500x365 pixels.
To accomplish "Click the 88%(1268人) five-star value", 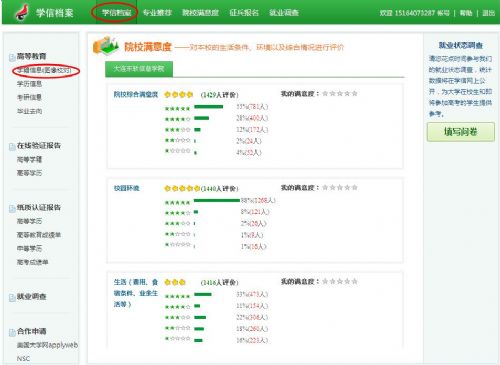I will 258,200.
